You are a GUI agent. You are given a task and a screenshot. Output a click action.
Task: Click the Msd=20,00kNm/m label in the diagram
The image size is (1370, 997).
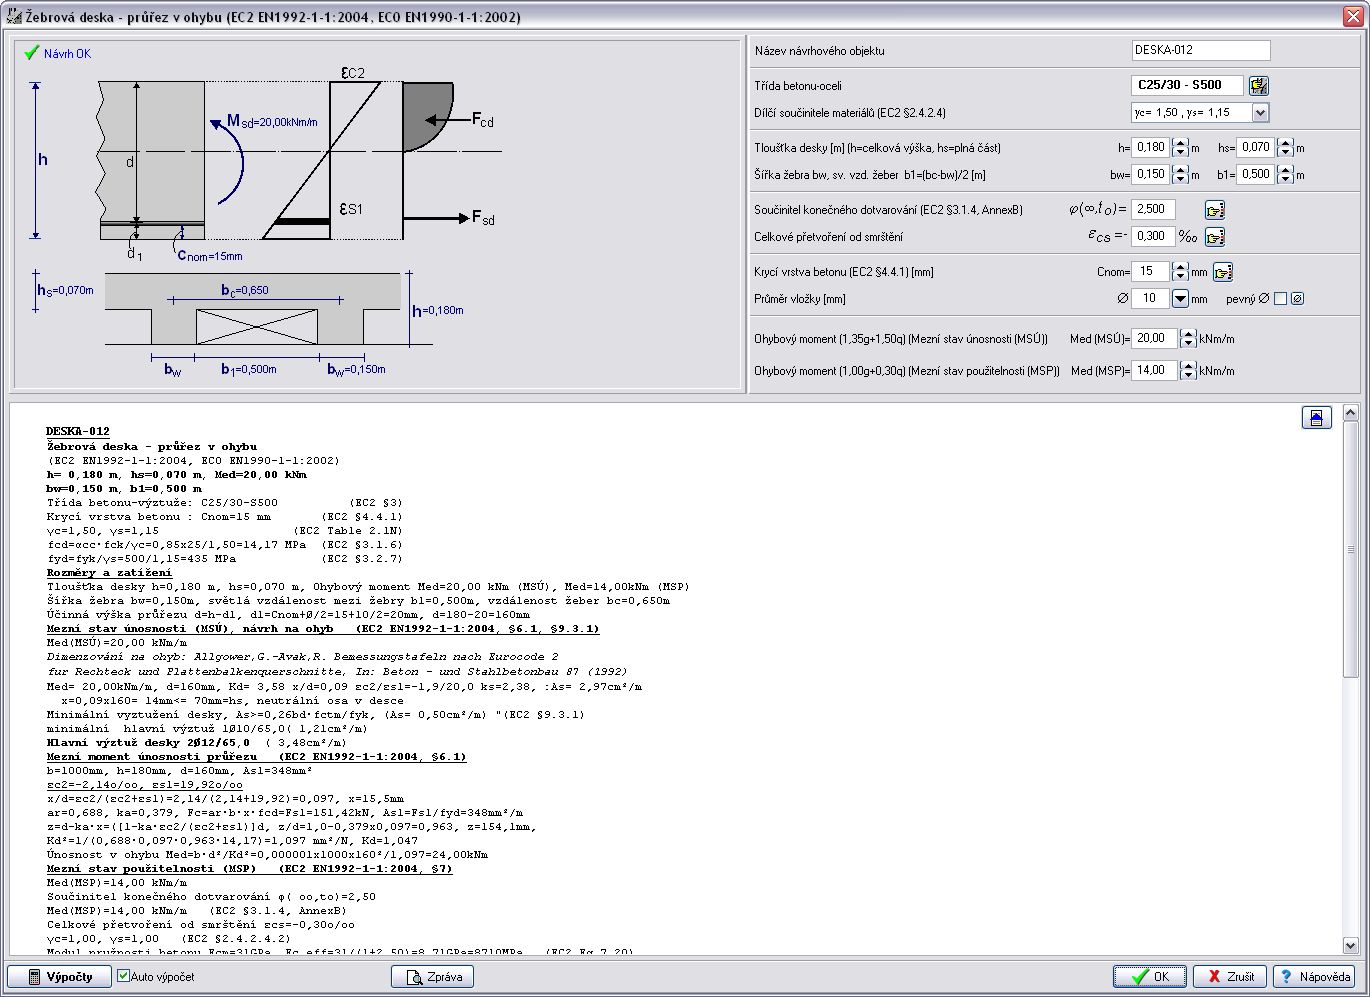click(x=272, y=121)
